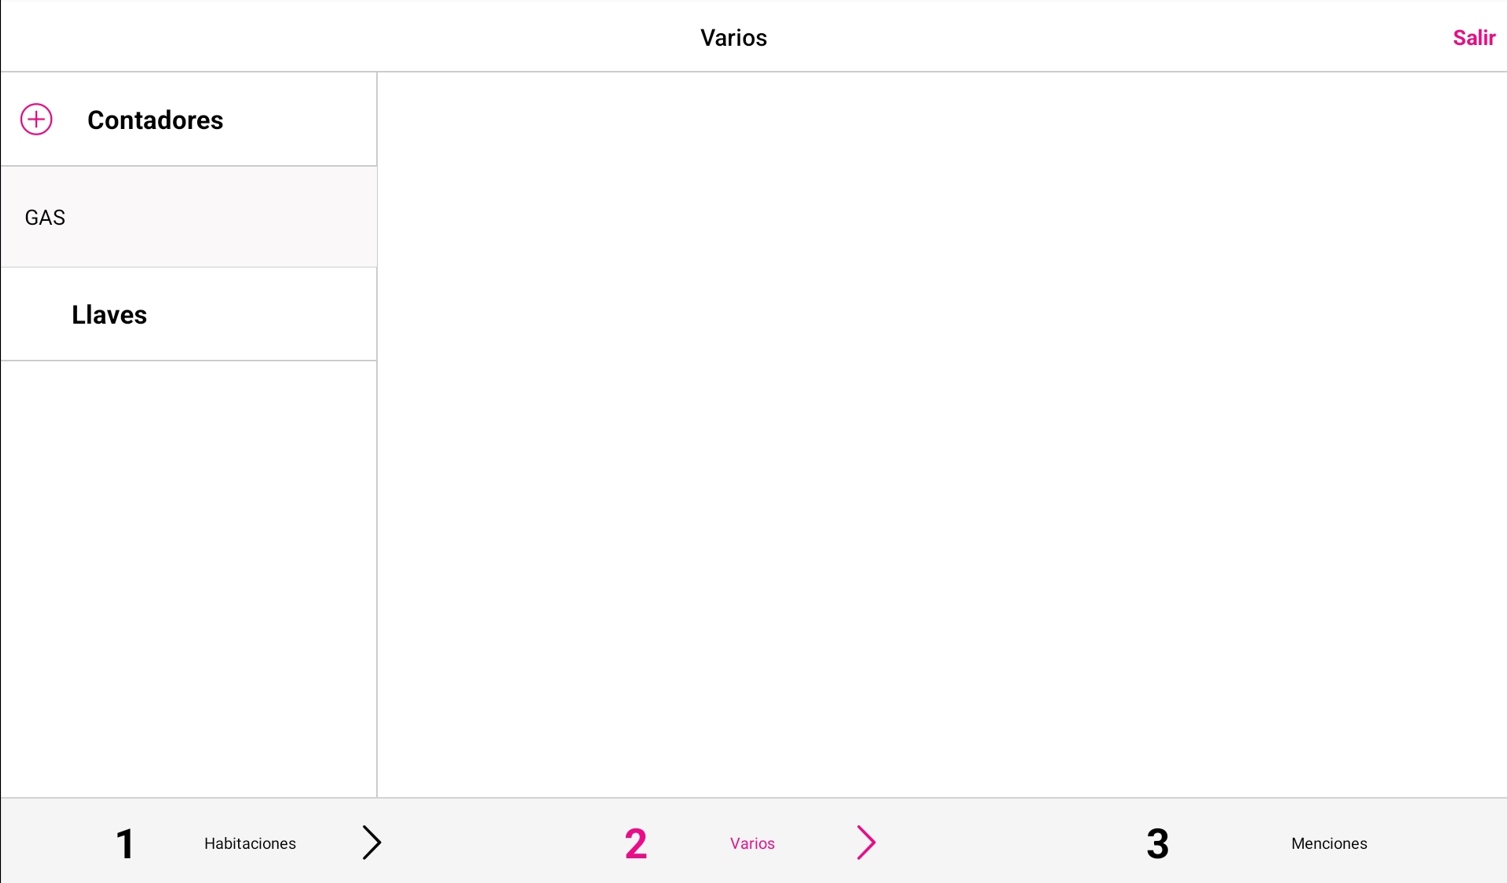Click the bottom bar right of Menciones
The image size is (1507, 883).
pyautogui.click(x=1437, y=843)
